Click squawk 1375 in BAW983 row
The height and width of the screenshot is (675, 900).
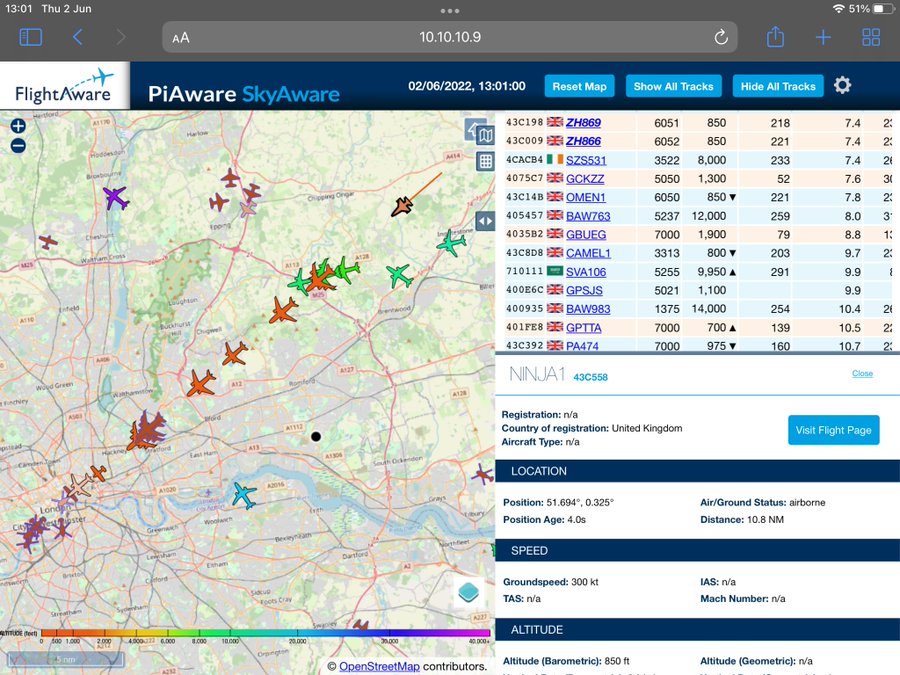point(667,309)
